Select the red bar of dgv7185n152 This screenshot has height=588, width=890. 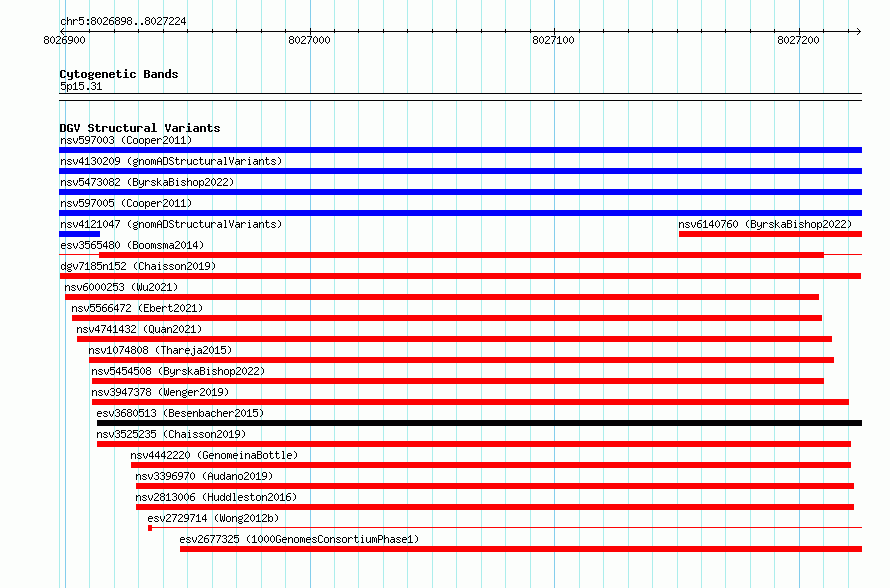(x=460, y=276)
